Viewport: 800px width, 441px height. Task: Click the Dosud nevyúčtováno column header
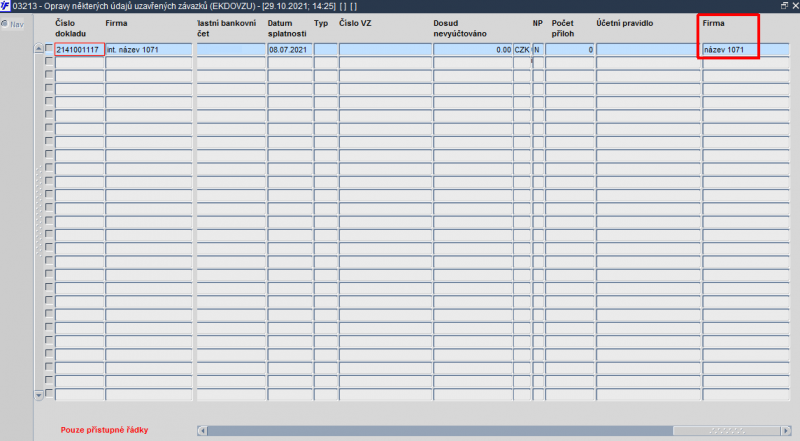pyautogui.click(x=460, y=28)
